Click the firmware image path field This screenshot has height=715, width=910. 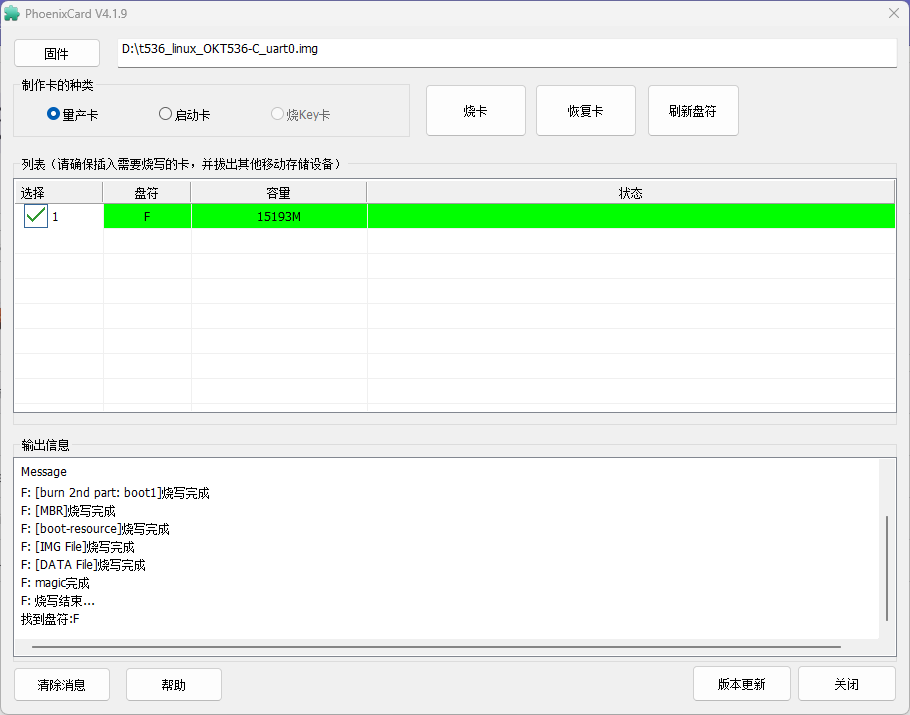click(x=507, y=52)
